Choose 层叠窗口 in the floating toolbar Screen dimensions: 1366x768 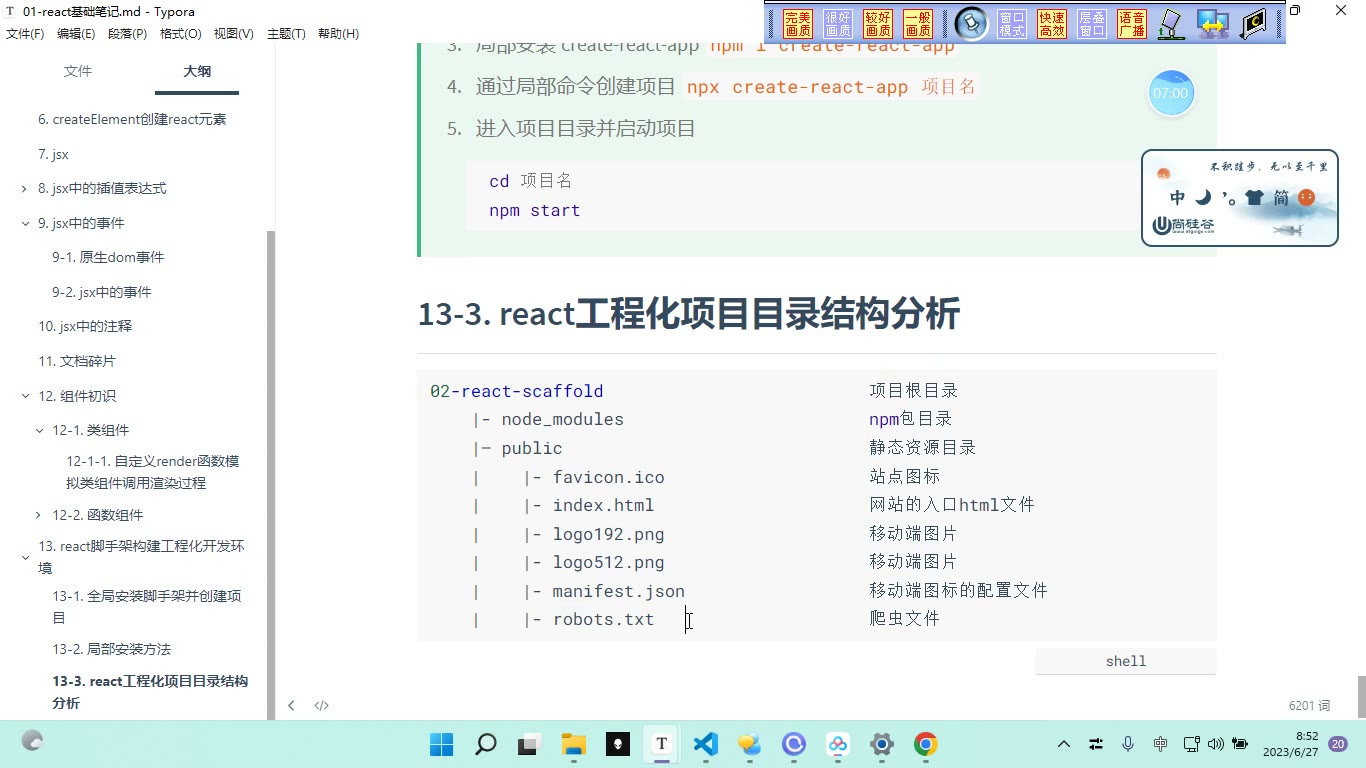pyautogui.click(x=1092, y=24)
